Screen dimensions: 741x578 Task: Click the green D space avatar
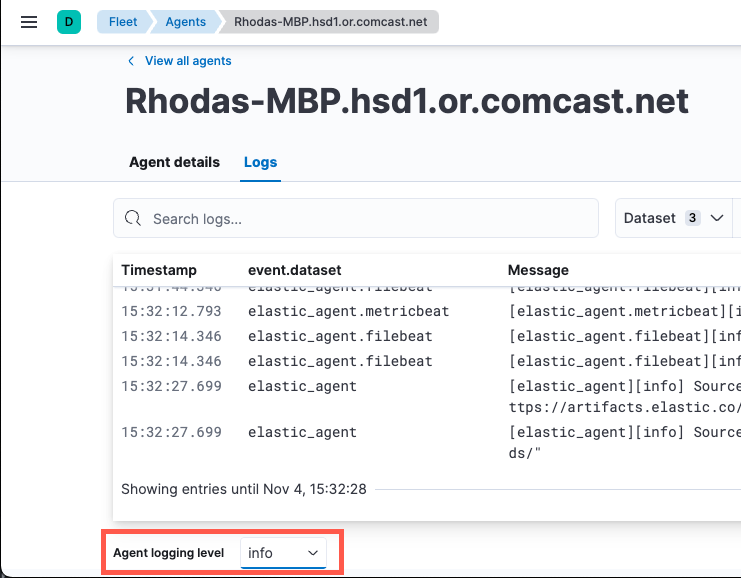[69, 21]
